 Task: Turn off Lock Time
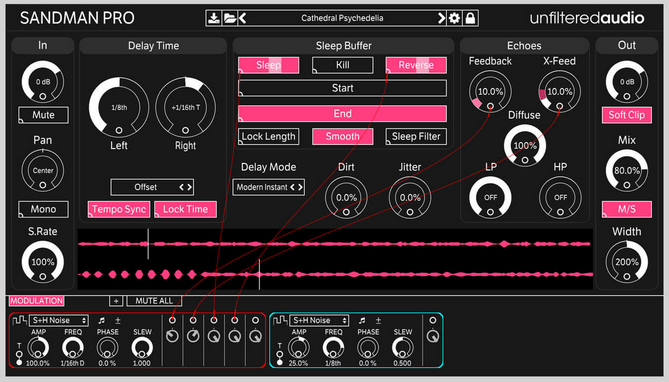tap(185, 210)
